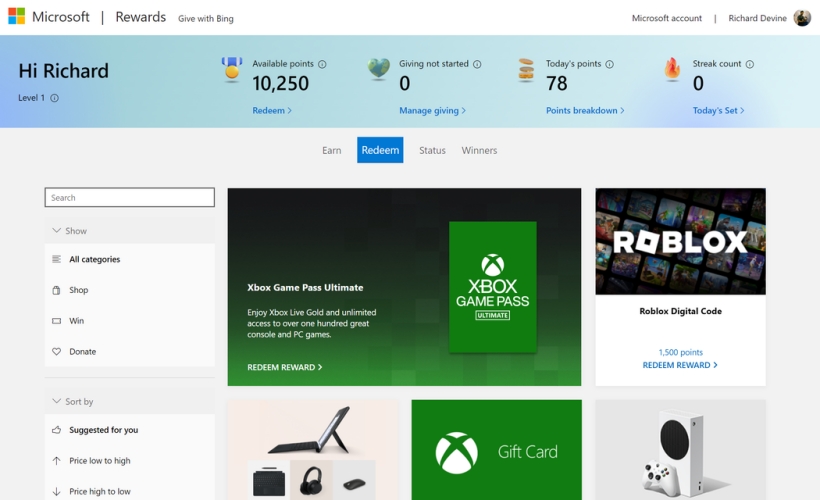820x500 pixels.
Task: Open info icon next to Streak count
Action: coord(749,64)
